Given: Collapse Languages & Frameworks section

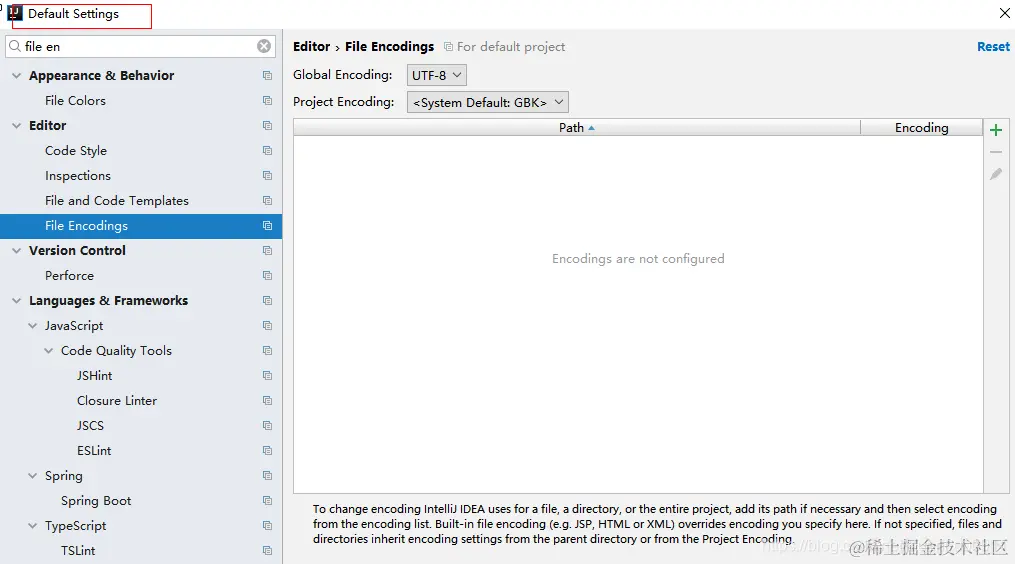Looking at the screenshot, I should click(16, 300).
